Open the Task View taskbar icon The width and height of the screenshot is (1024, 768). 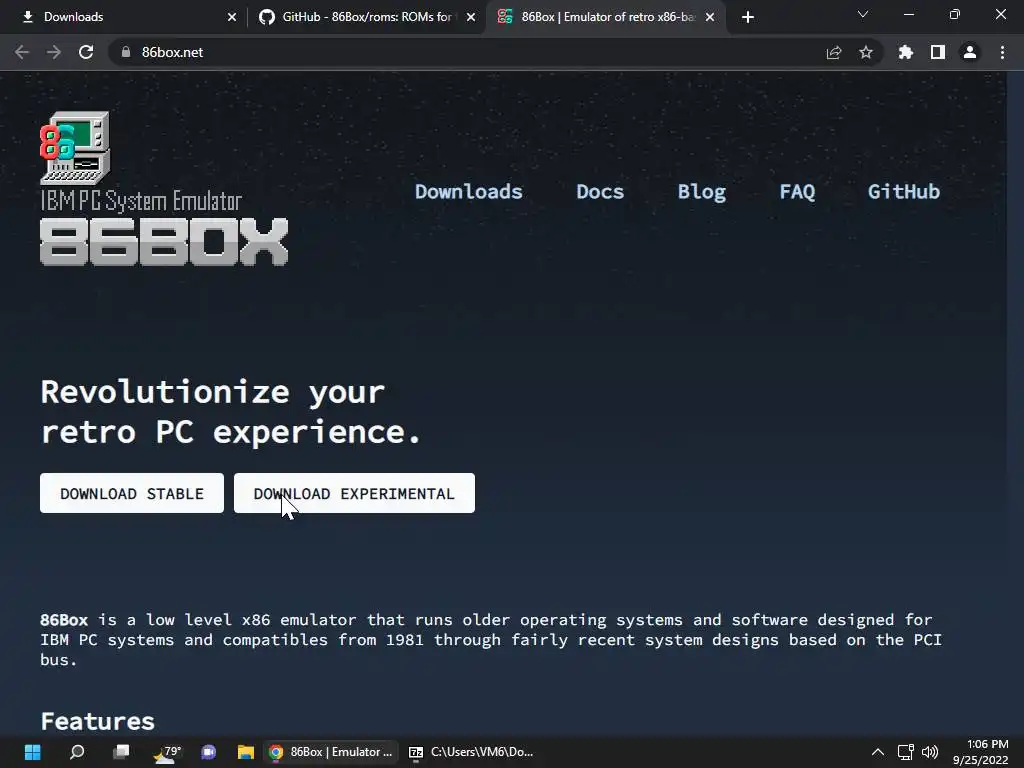click(x=121, y=752)
